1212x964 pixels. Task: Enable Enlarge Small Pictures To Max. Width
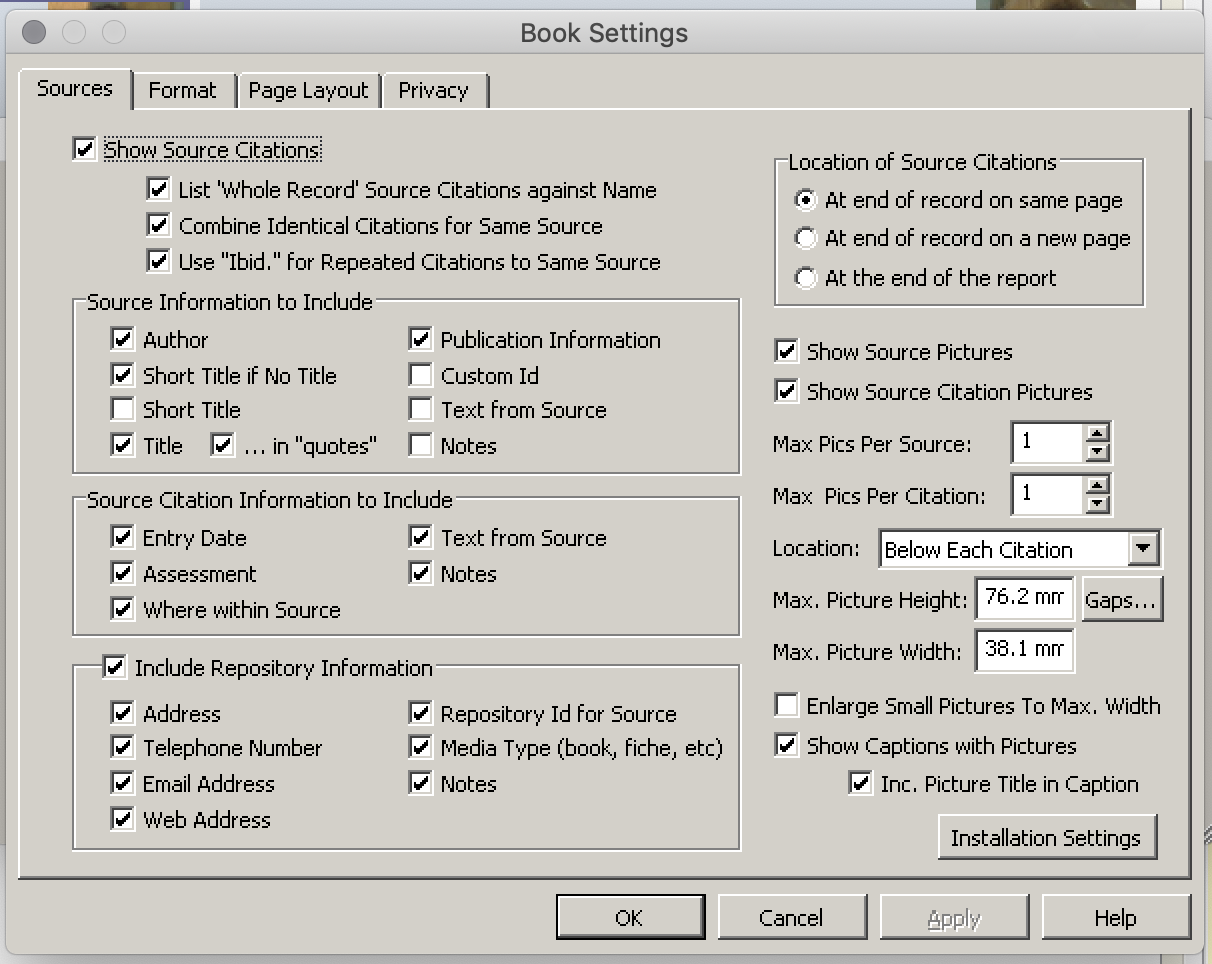[786, 705]
